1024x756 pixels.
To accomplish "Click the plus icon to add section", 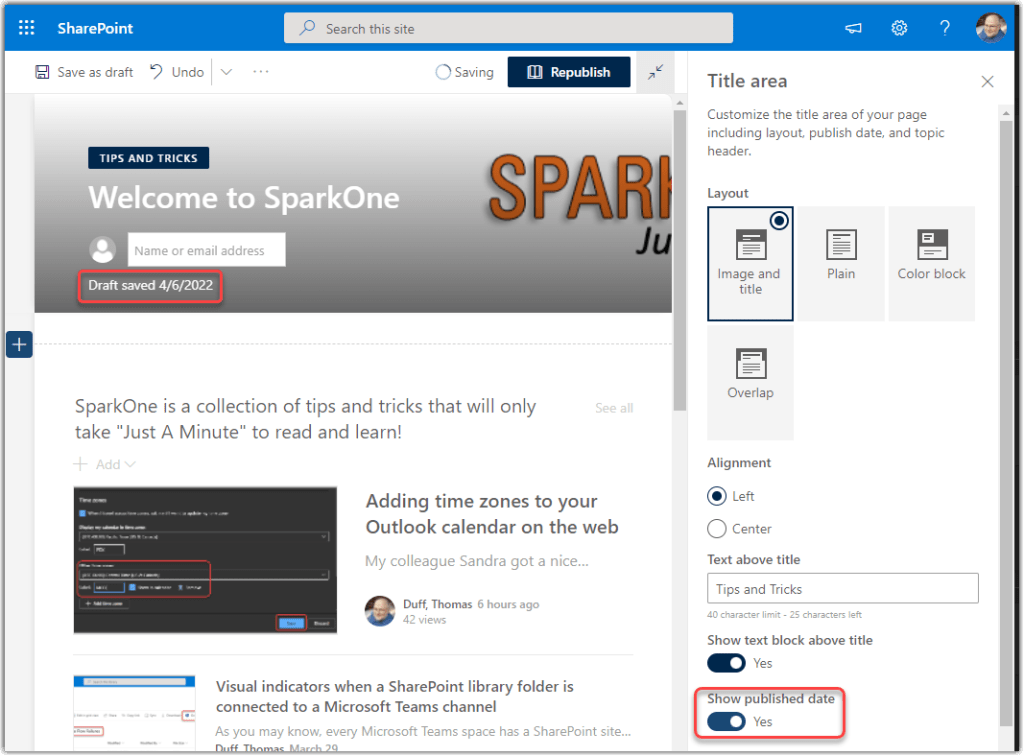I will (20, 345).
